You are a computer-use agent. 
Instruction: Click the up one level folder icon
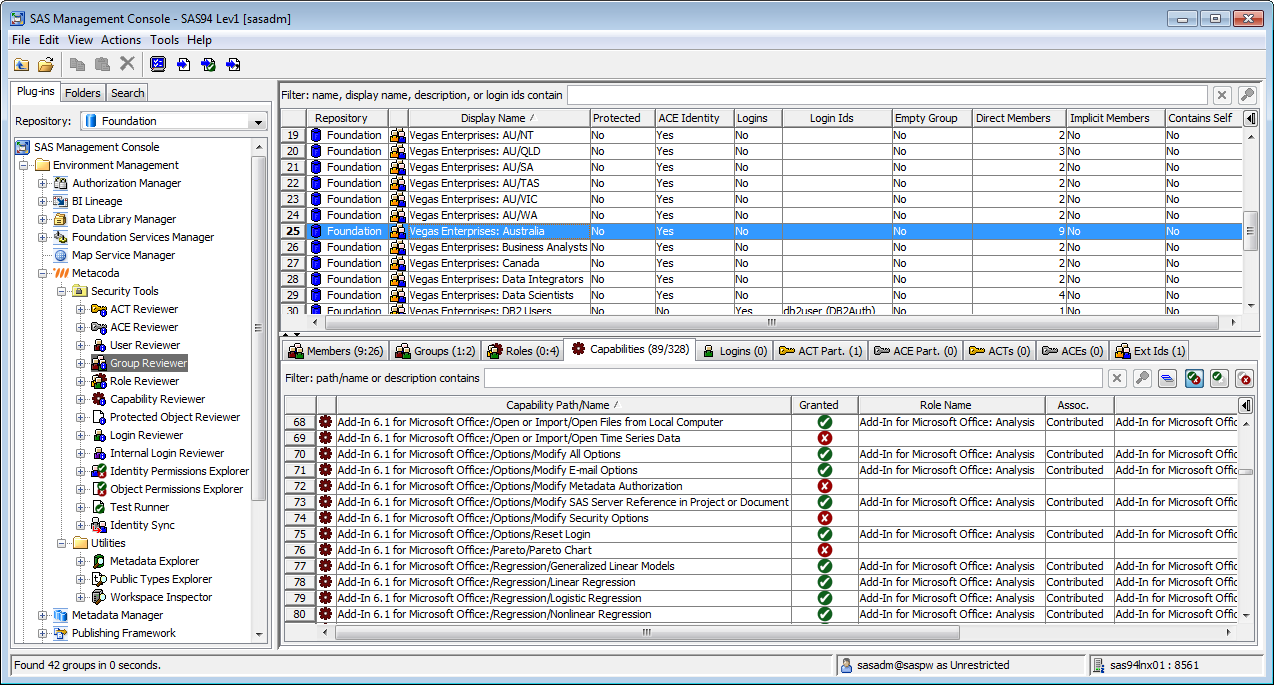[22, 64]
